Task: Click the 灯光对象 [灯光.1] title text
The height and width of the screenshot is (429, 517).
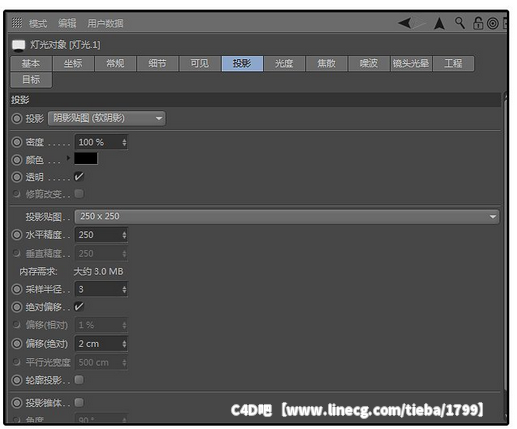Action: 65,45
